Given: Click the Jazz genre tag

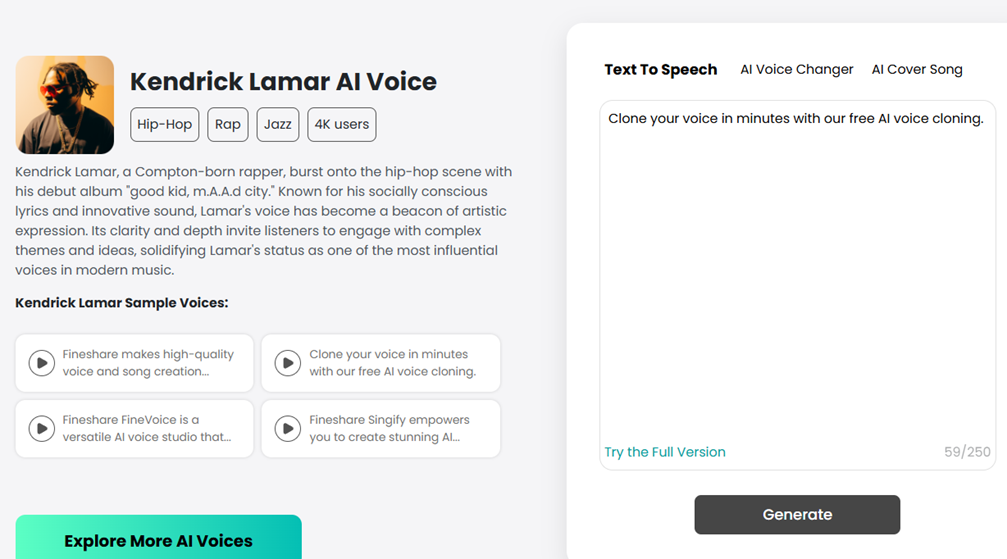Looking at the screenshot, I should (278, 124).
